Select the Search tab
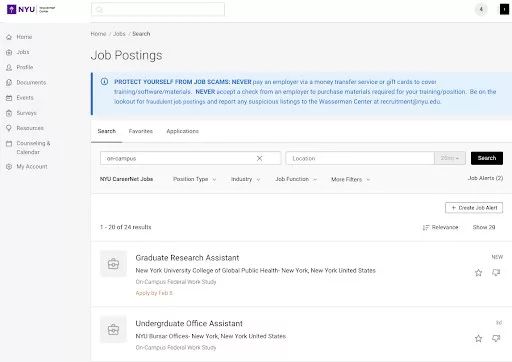The width and height of the screenshot is (512, 362). click(107, 131)
